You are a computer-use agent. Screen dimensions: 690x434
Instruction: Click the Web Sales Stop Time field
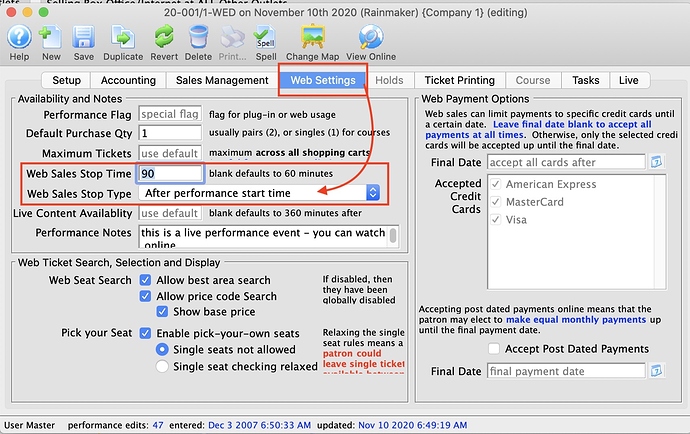[170, 173]
